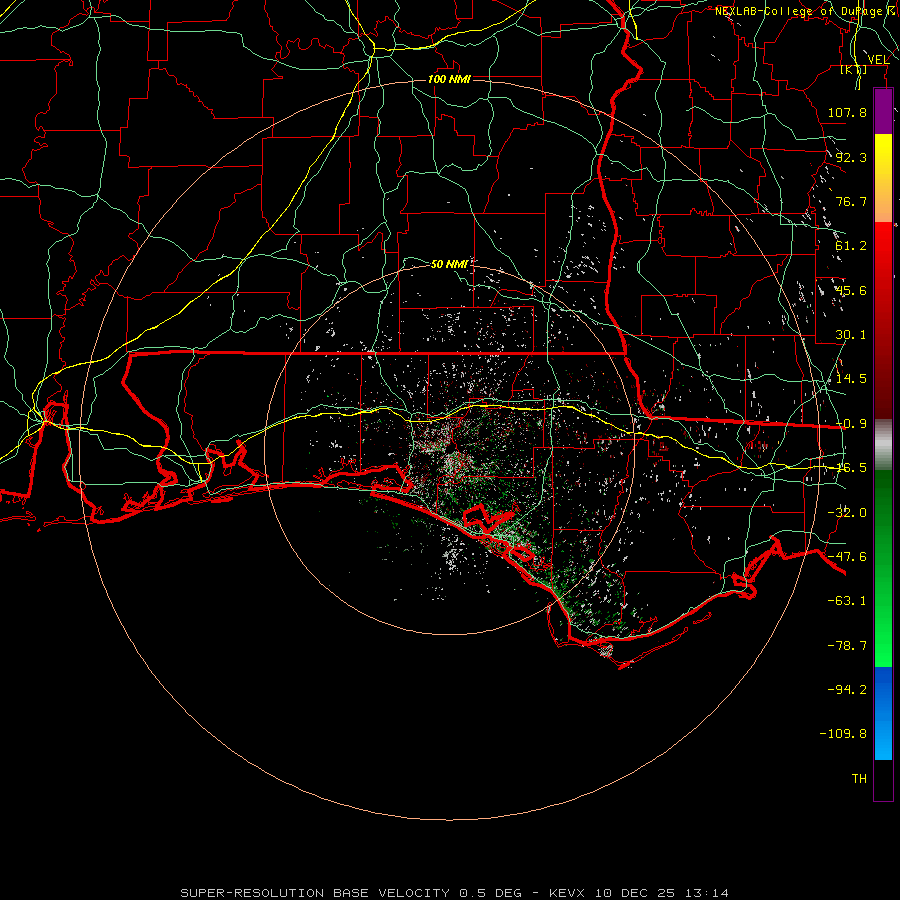Click the "SUPER-RESOLUTION BASE VELOCITY" caption at the bottom

[315, 893]
